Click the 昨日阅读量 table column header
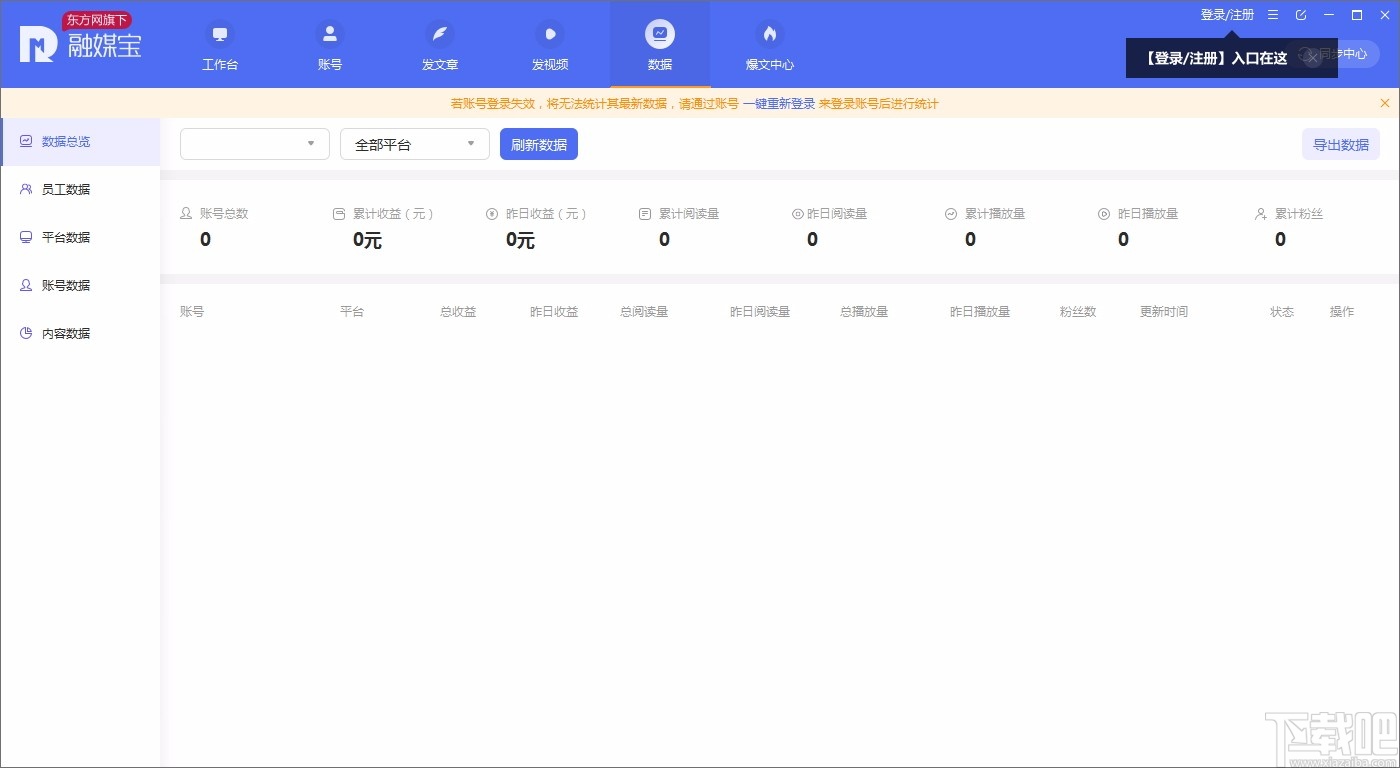This screenshot has height=768, width=1400. coord(760,312)
